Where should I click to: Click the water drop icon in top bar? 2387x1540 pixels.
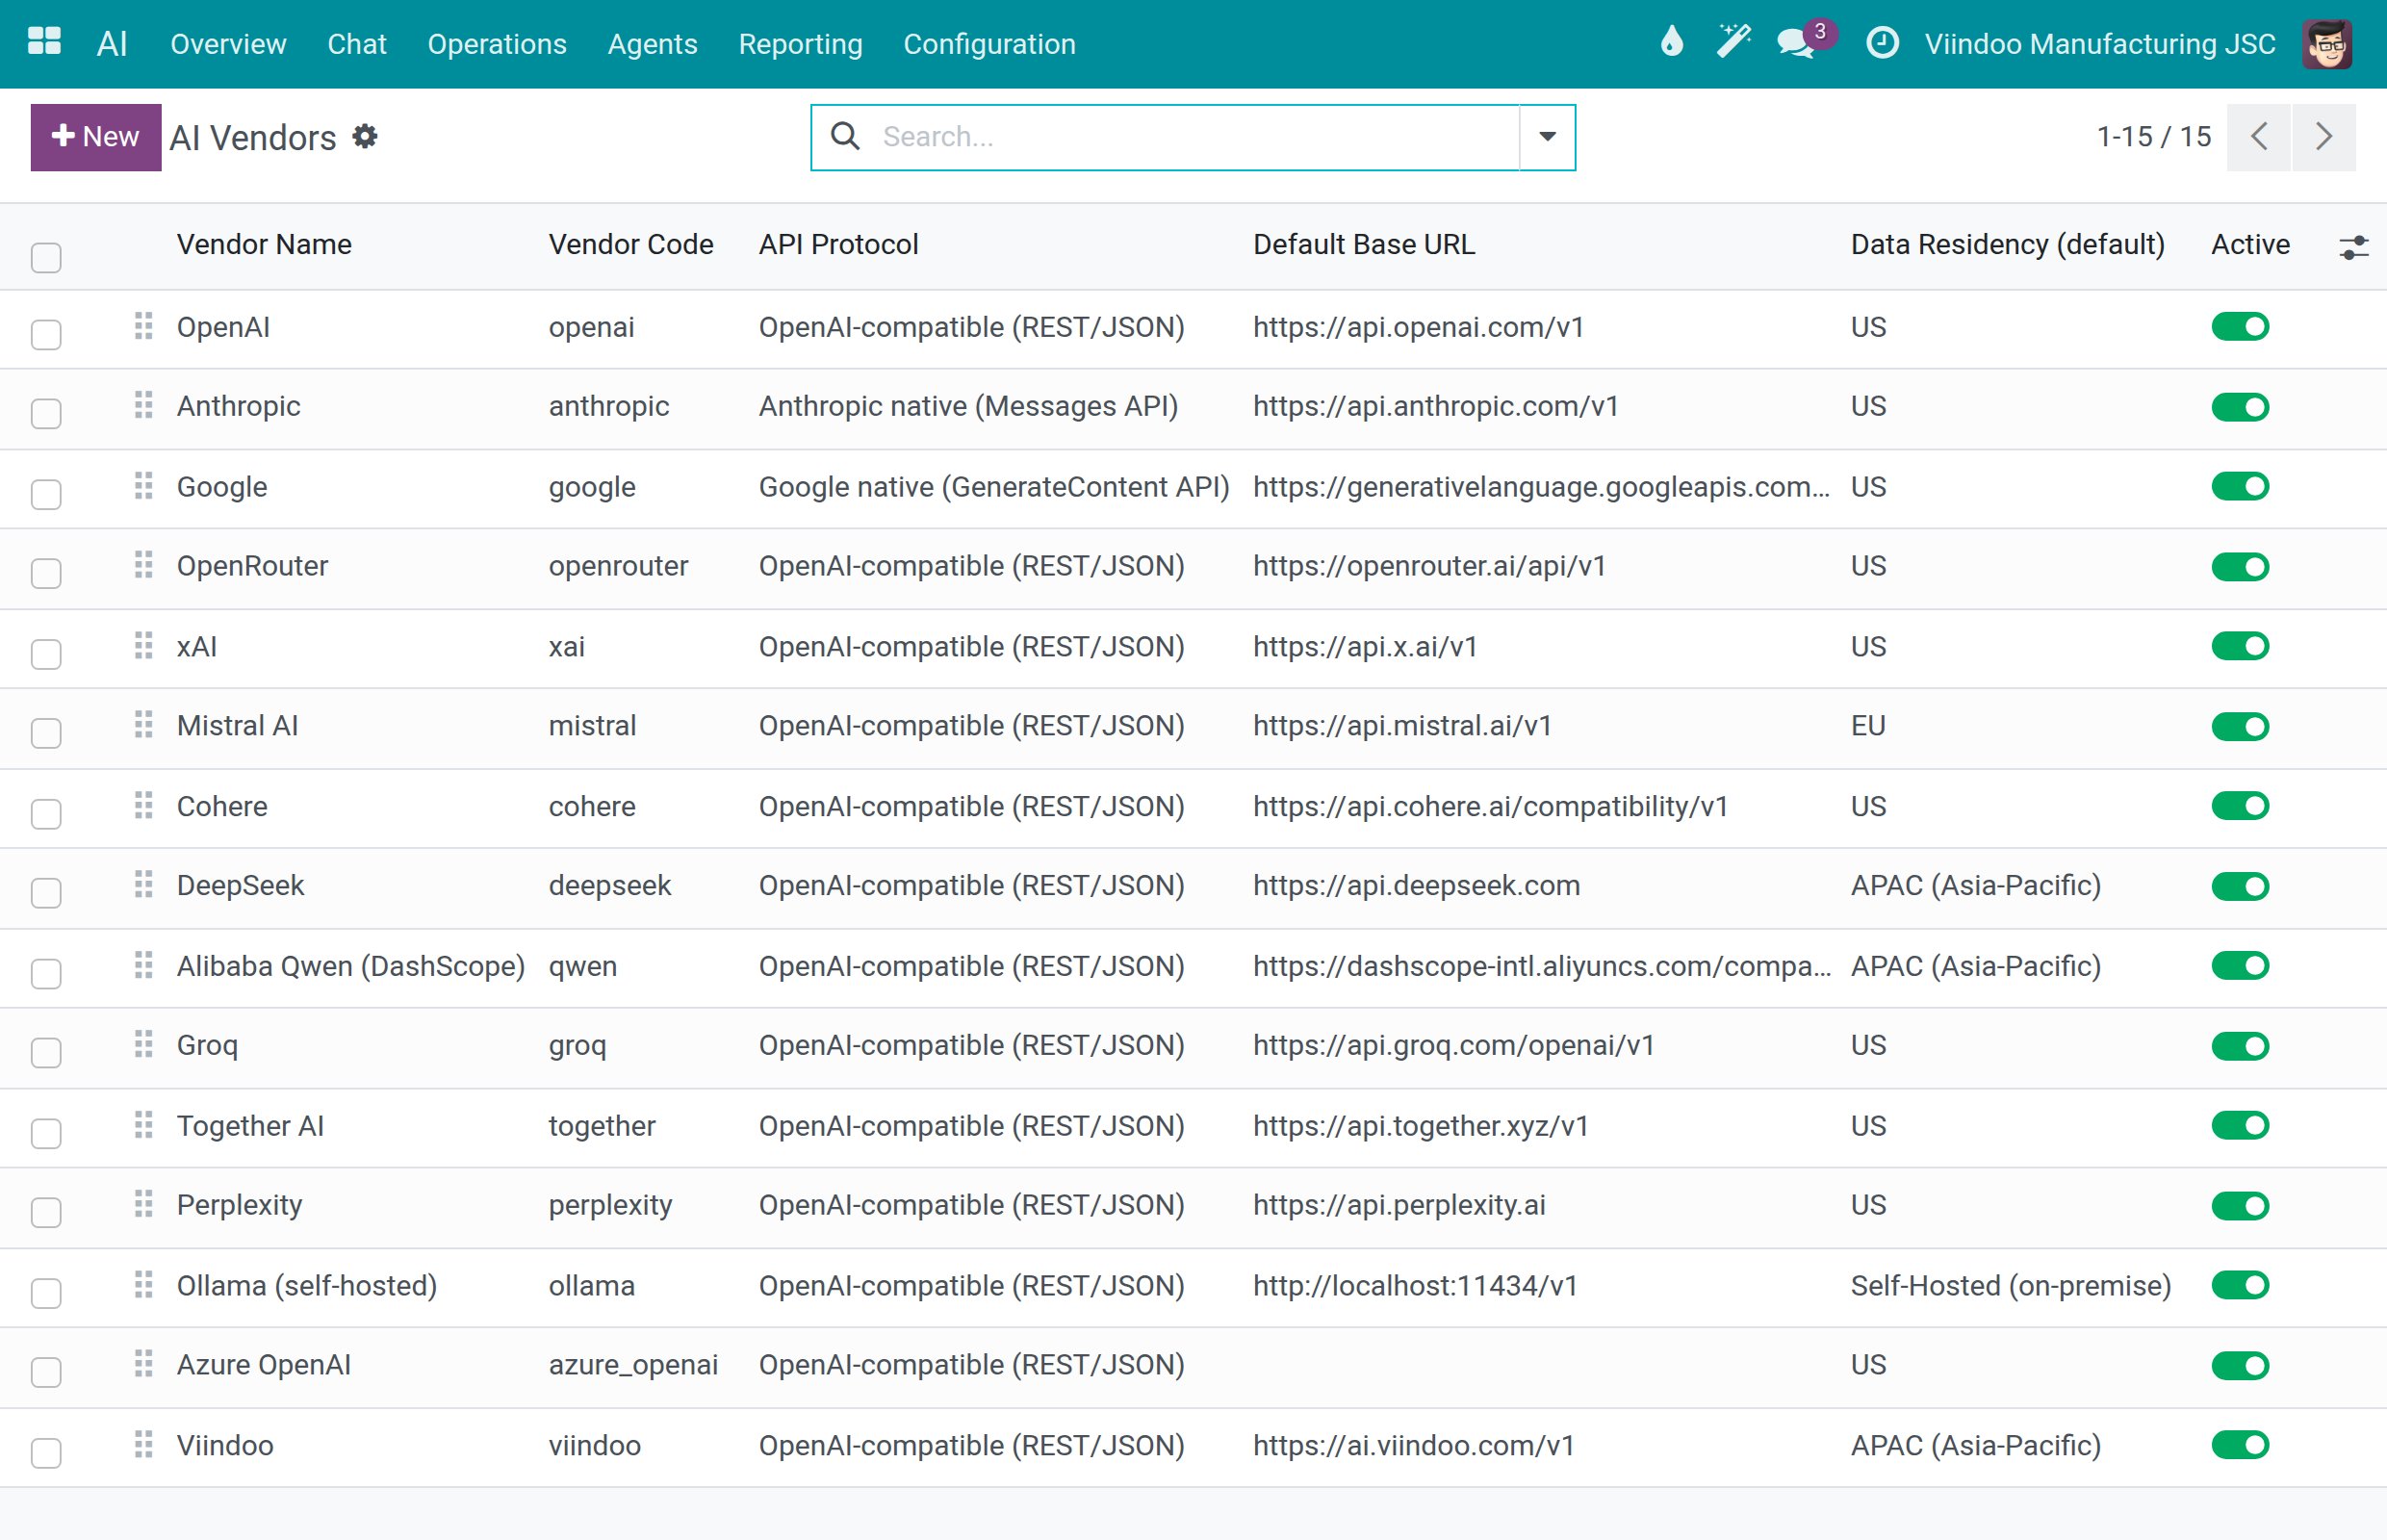[x=1671, y=42]
